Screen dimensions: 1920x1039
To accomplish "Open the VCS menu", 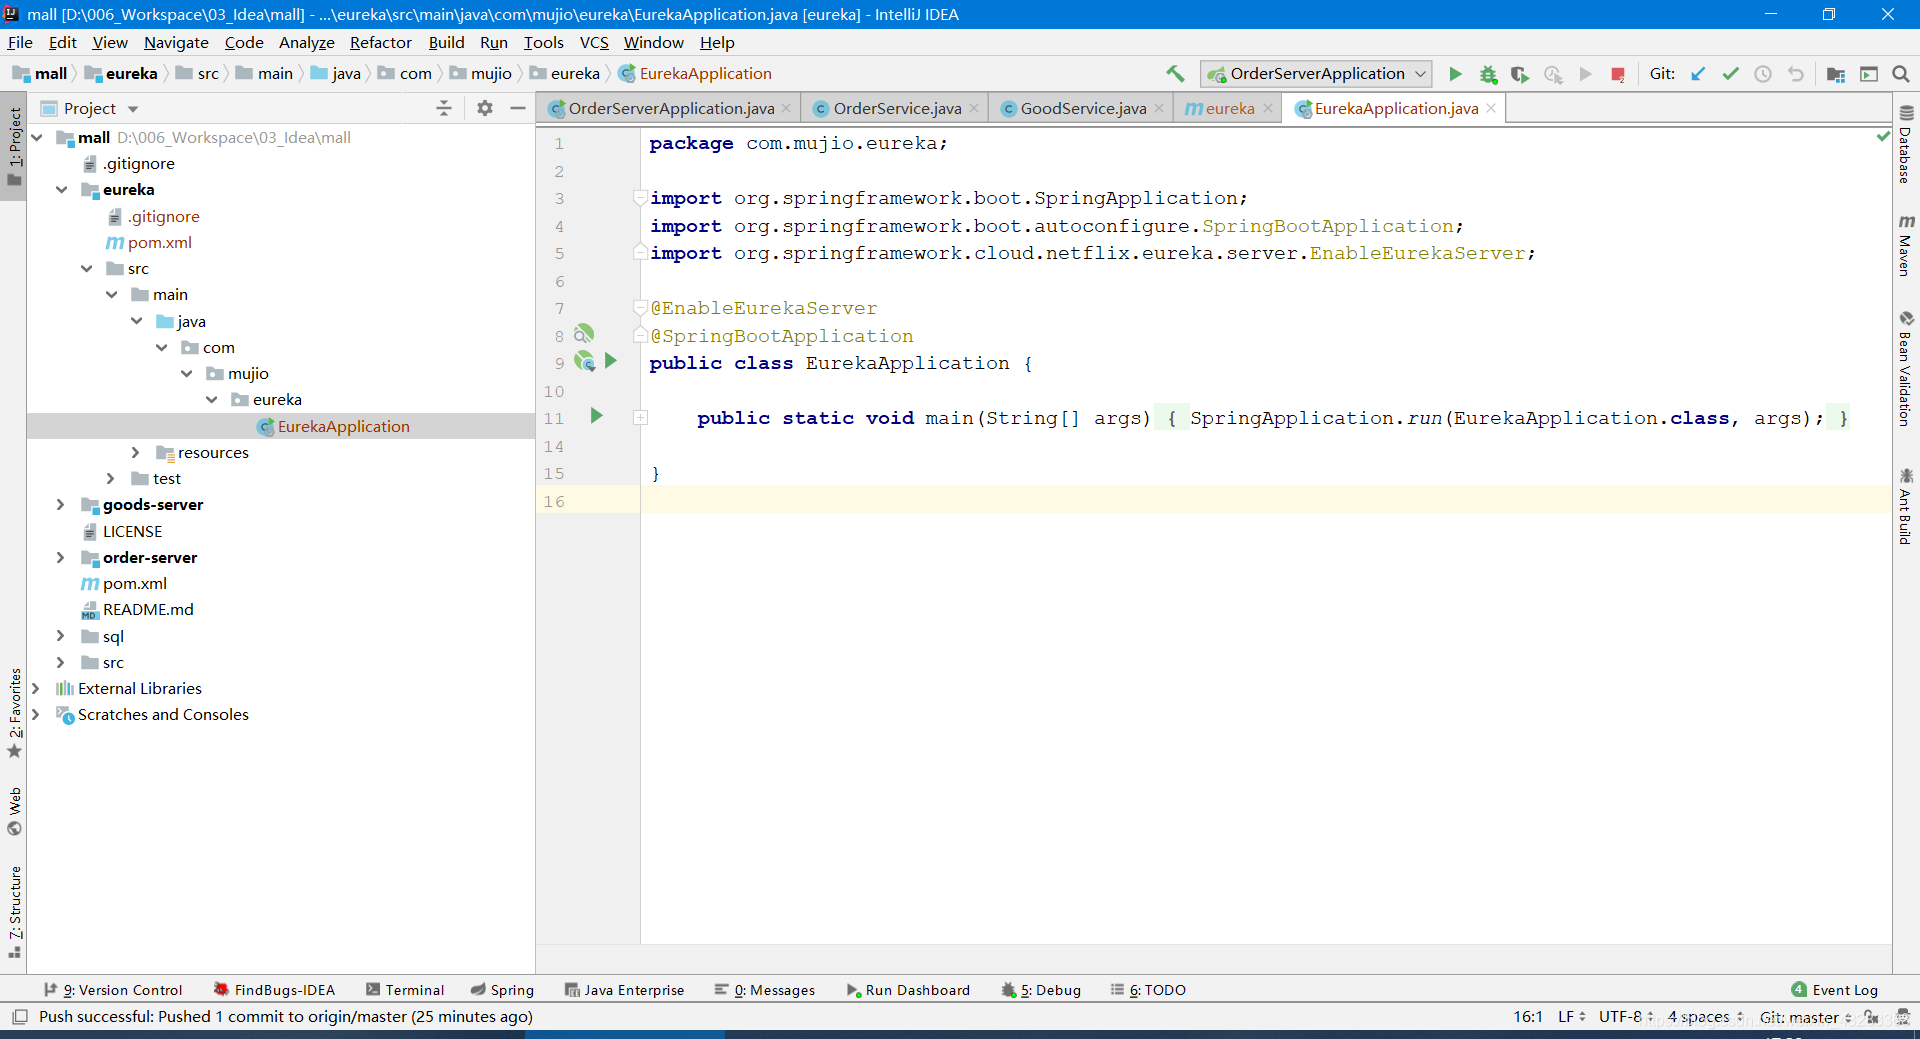I will pyautogui.click(x=594, y=42).
